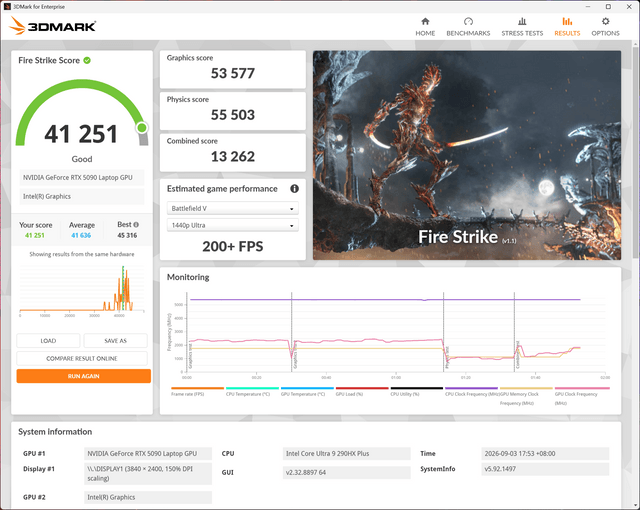The width and height of the screenshot is (640, 510).
Task: Toggle GPU Clock Frequency legend swatch
Action: coord(582,388)
